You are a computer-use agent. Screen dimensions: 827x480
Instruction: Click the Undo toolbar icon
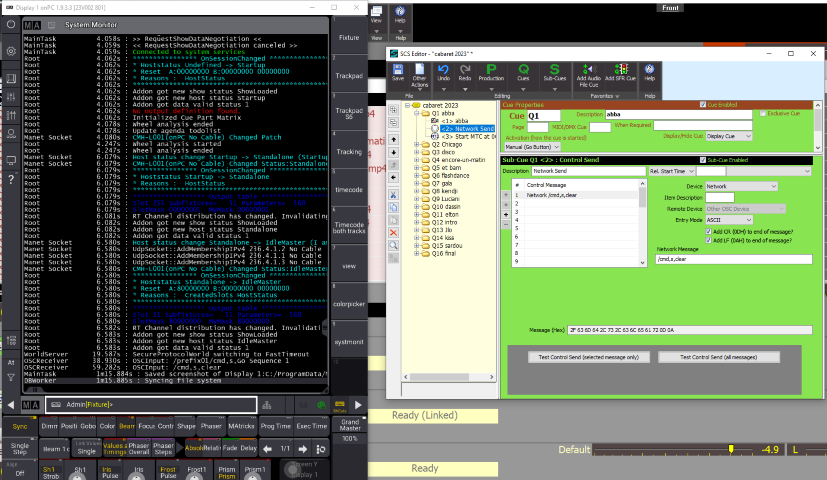(441, 71)
